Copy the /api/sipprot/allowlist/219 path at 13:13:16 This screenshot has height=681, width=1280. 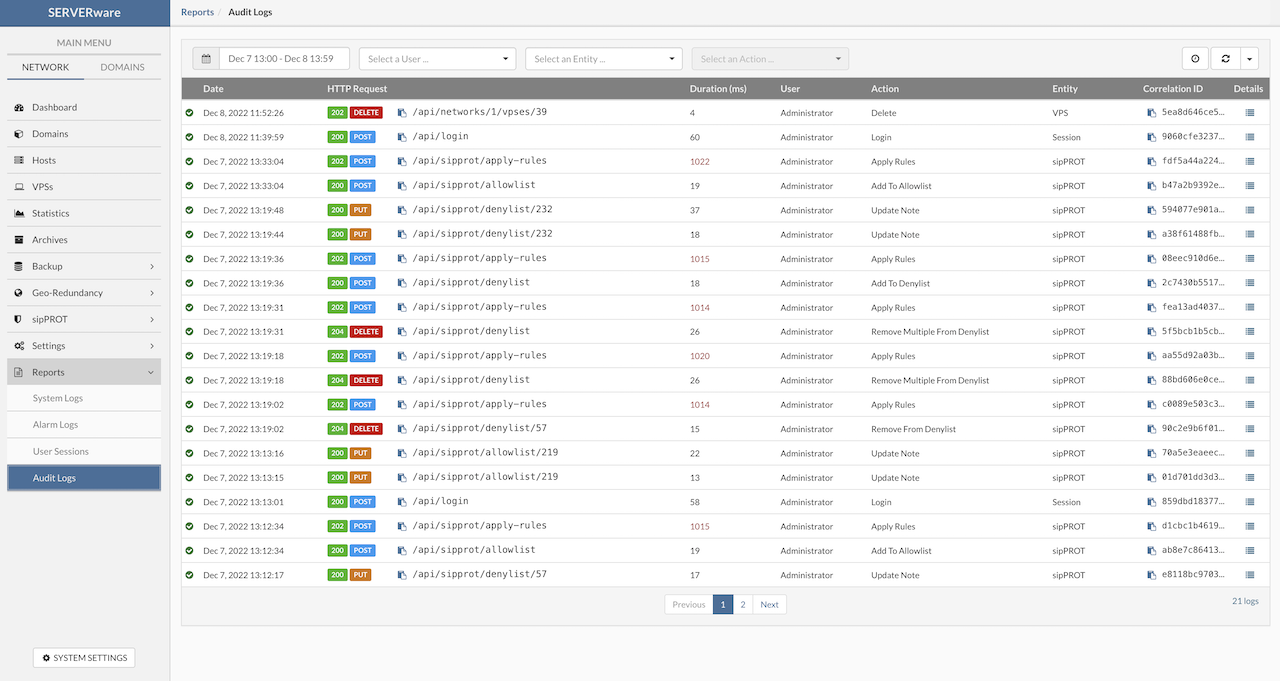click(x=402, y=453)
